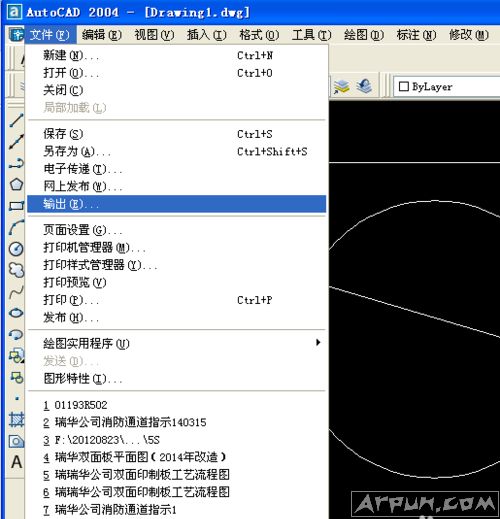Select the Ellipse Arc tool
Viewport: 500px width, 519px height.
tap(16, 334)
